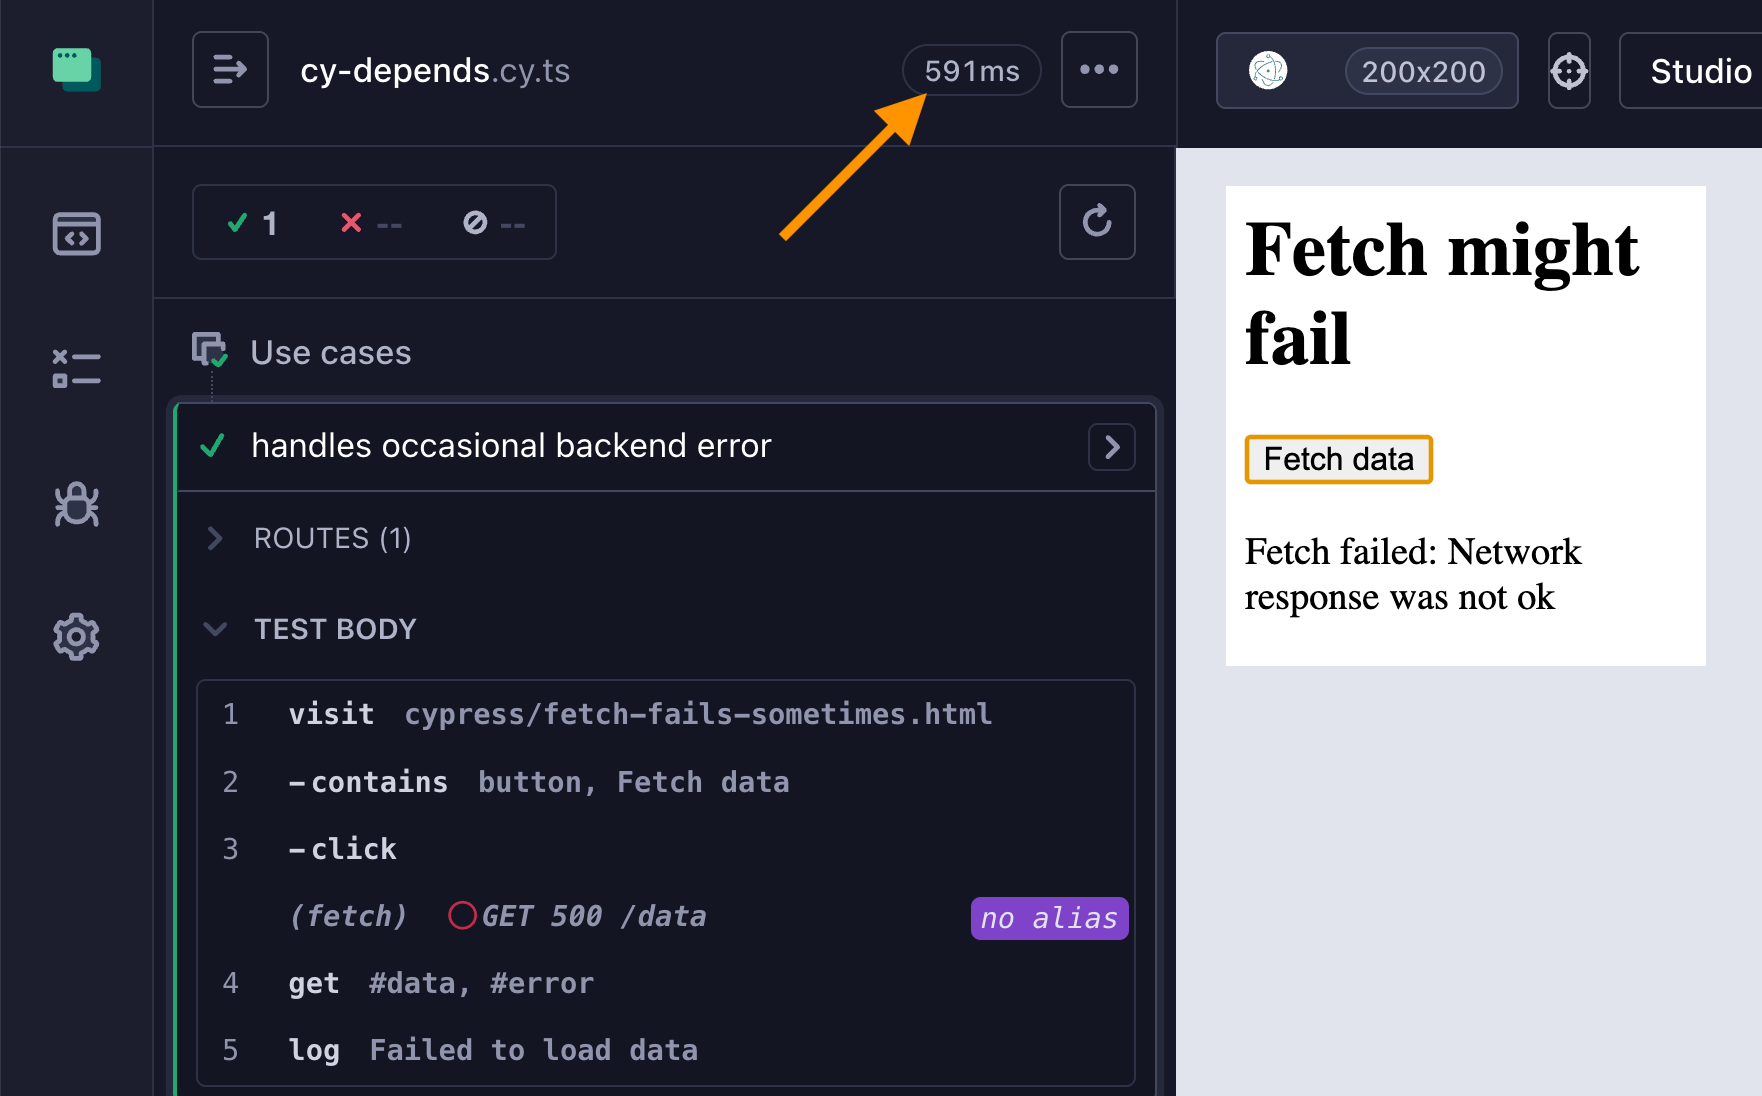Viewport: 1762px width, 1096px height.
Task: Select the visit command log entry
Action: [x=666, y=714]
